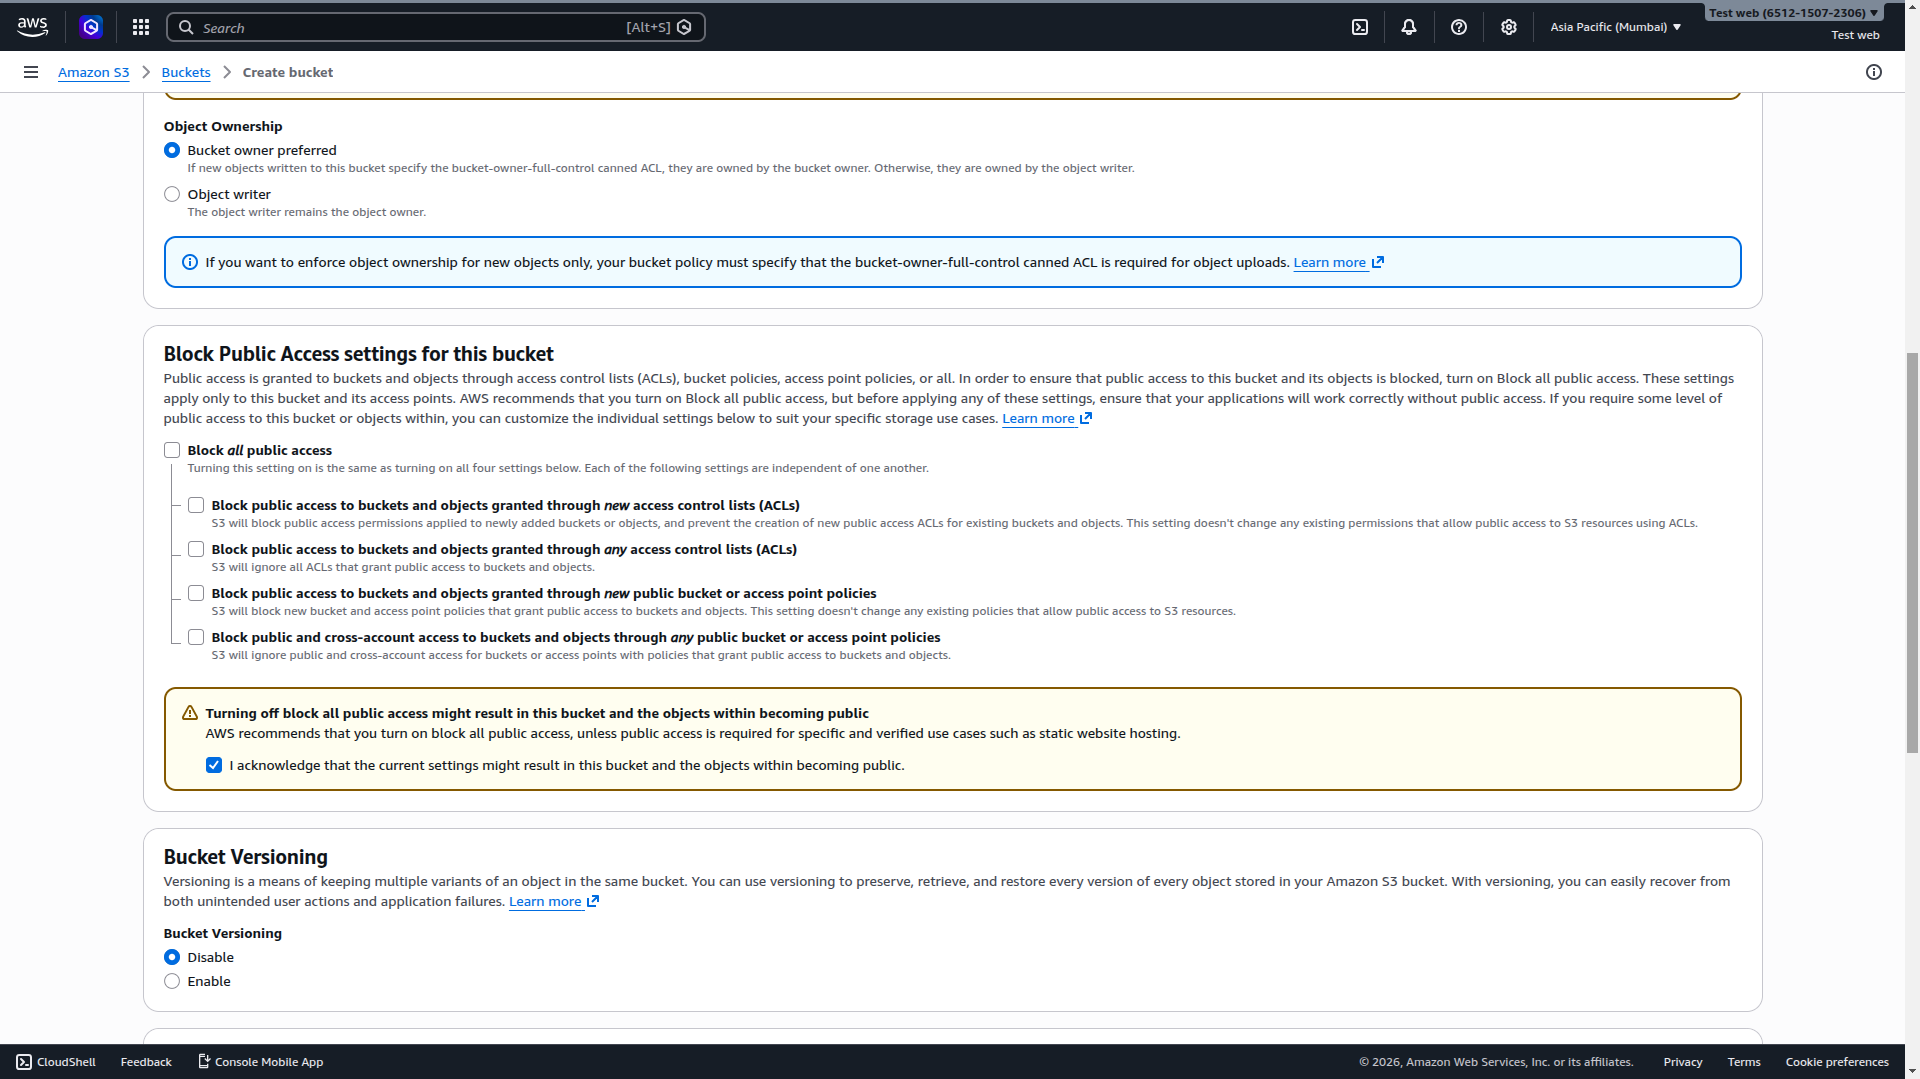
Task: Click the Object Ownership label
Action: click(x=223, y=126)
